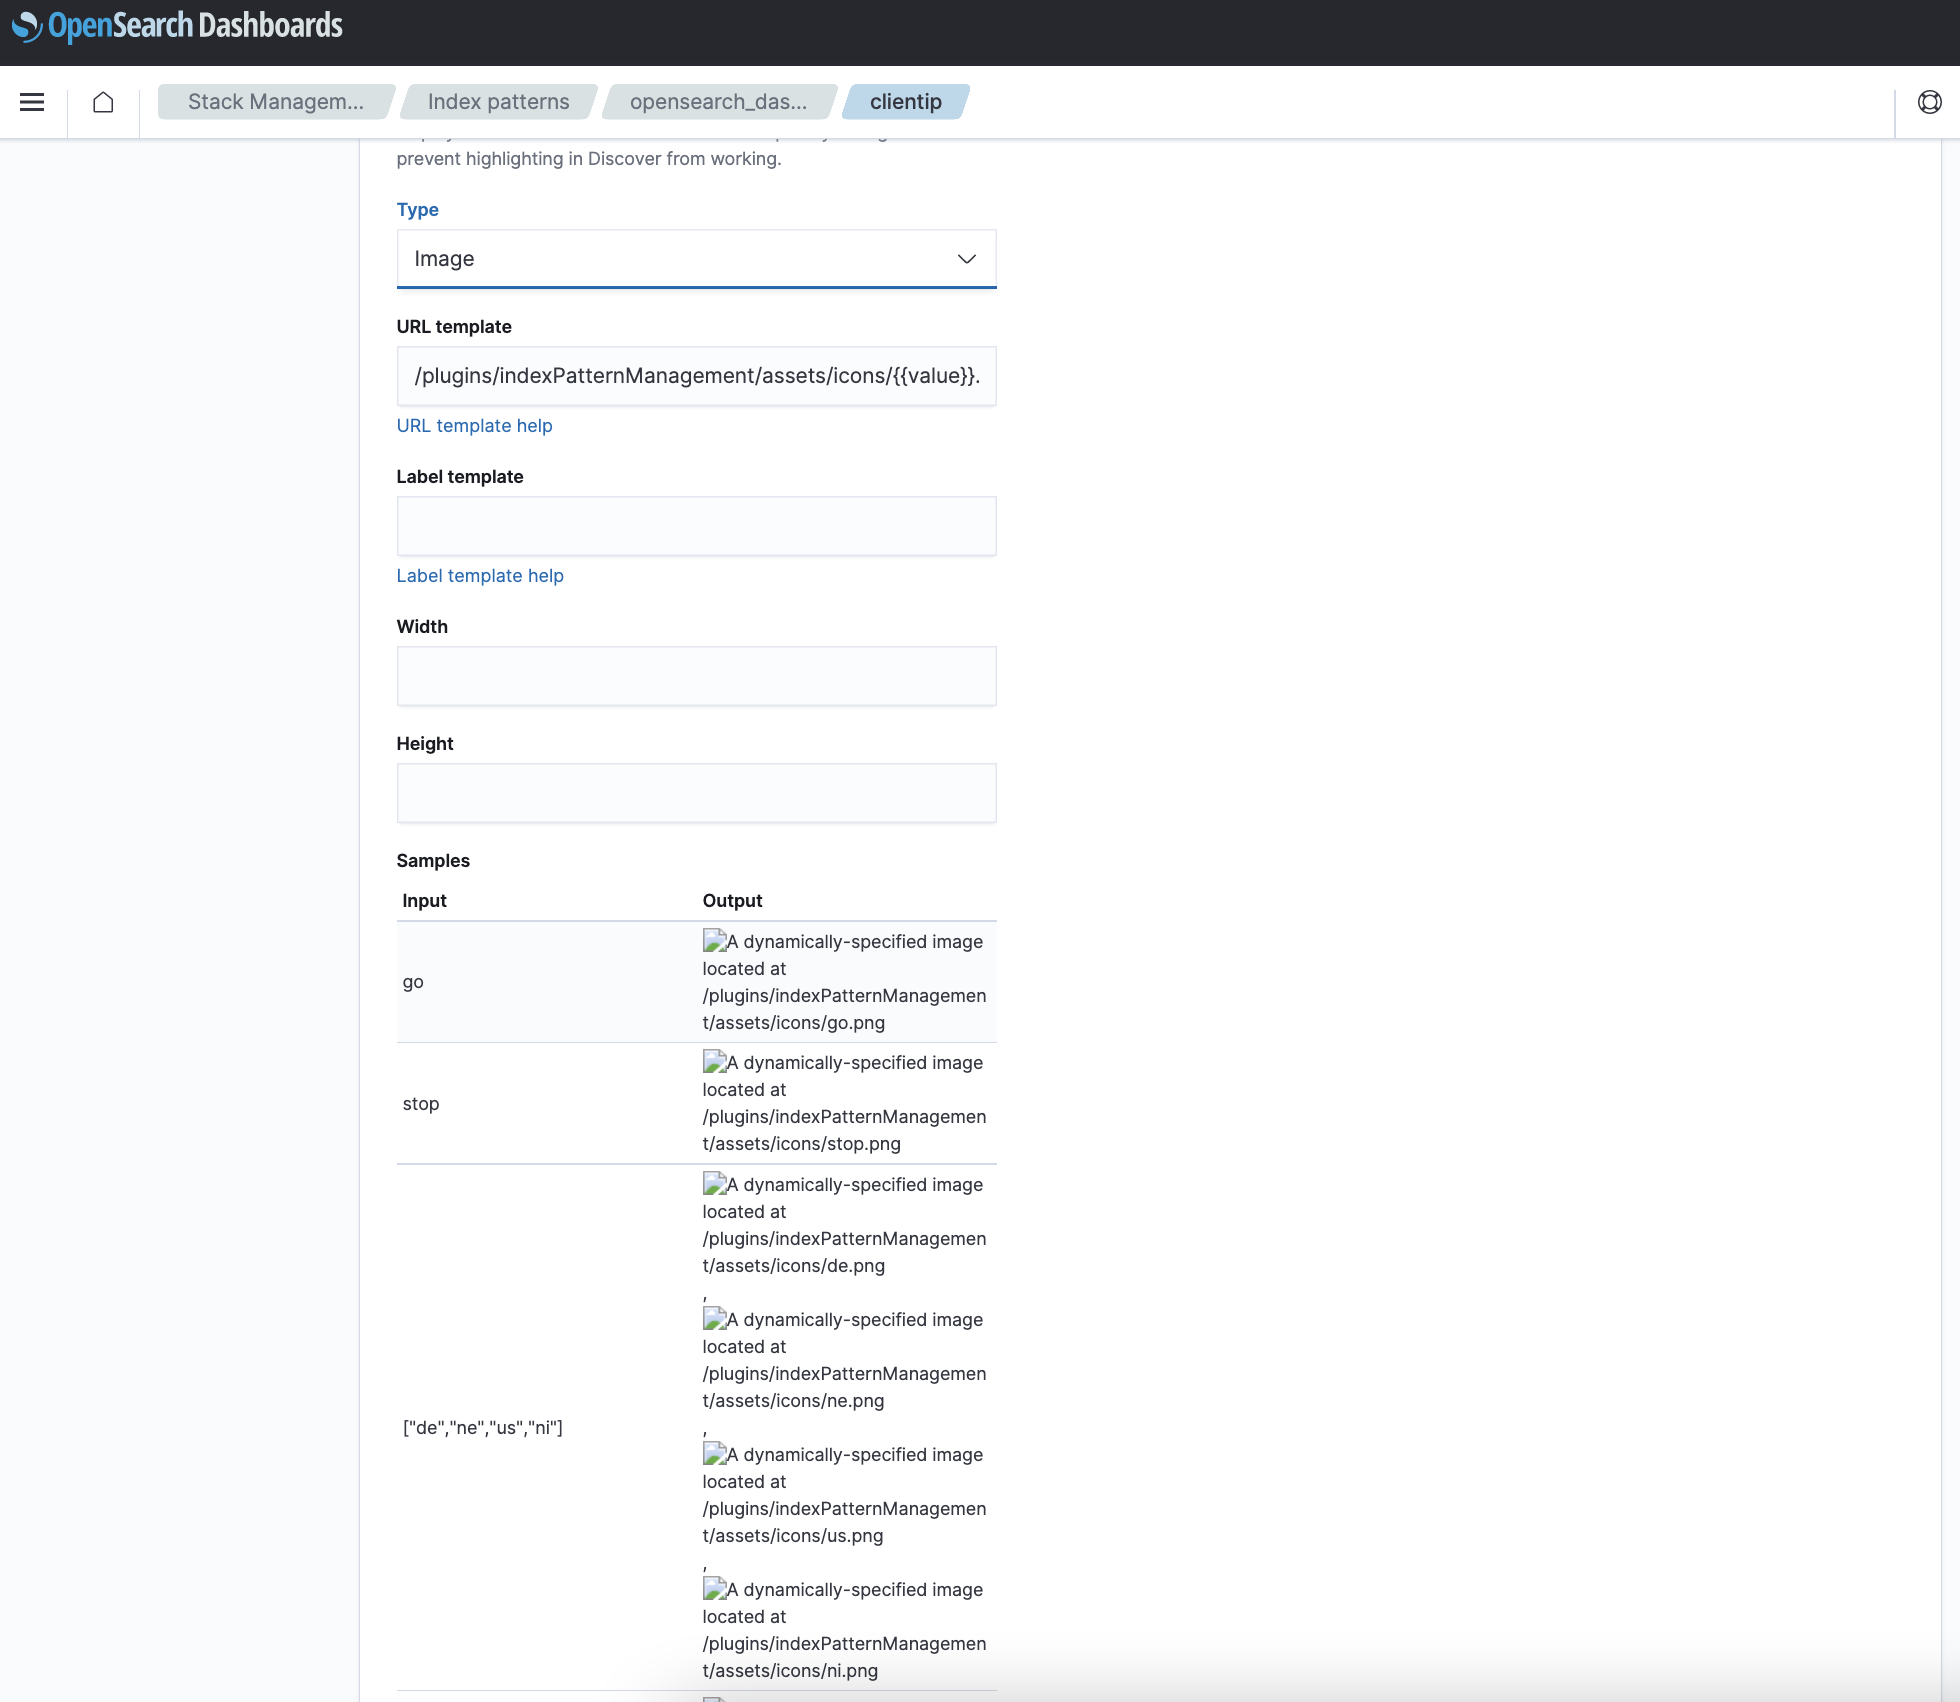Click the OpenSearch Dashboards logo
This screenshot has height=1702, width=1960.
click(x=176, y=26)
